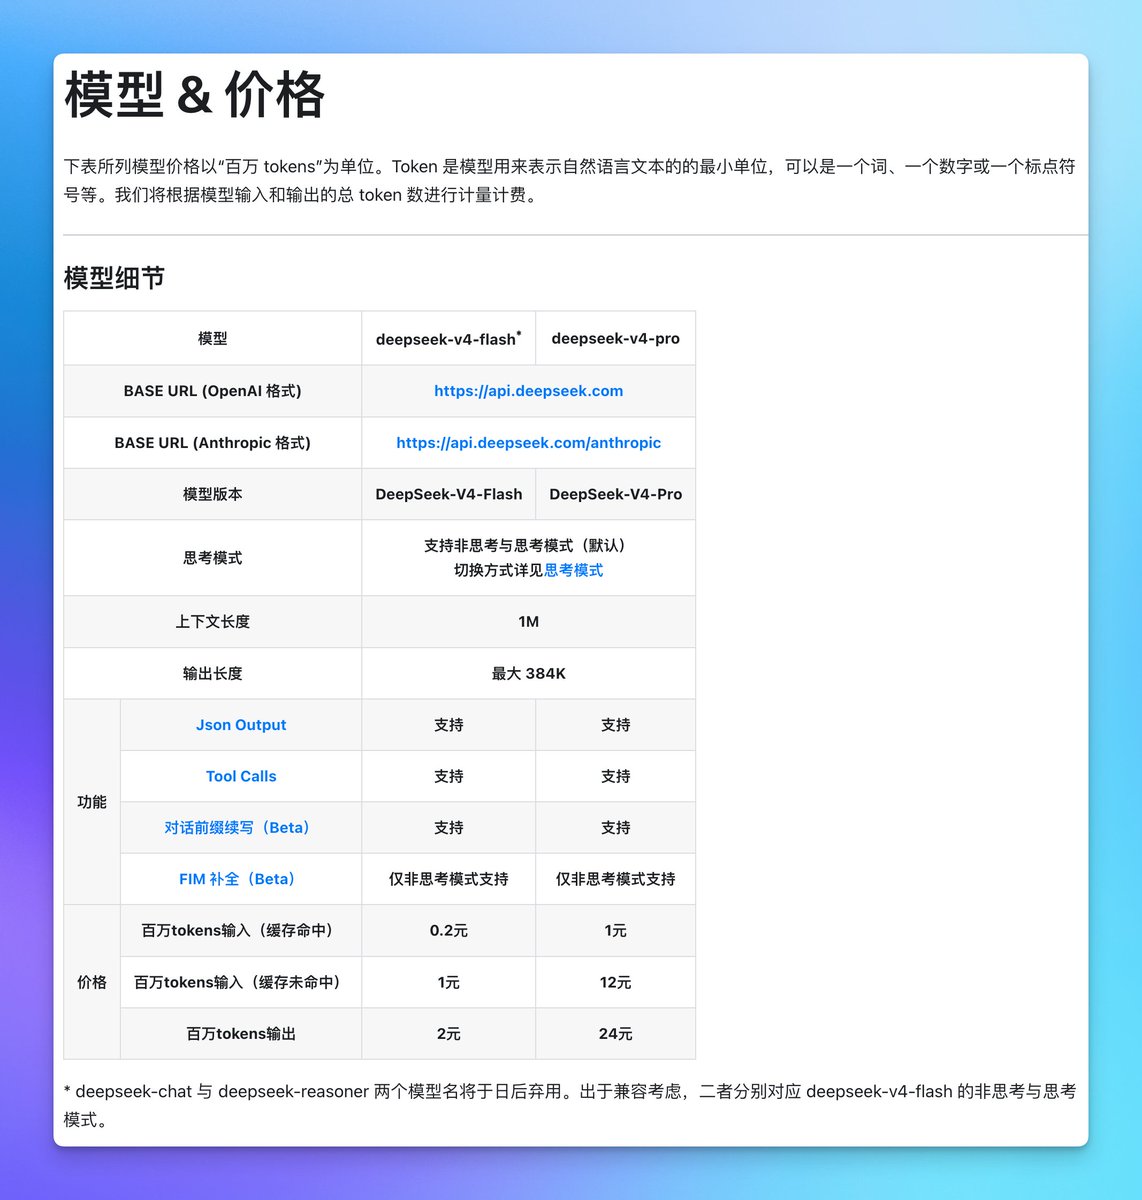Image resolution: width=1142 pixels, height=1200 pixels.
Task: Click the 模型细节 section heading
Action: point(114,278)
